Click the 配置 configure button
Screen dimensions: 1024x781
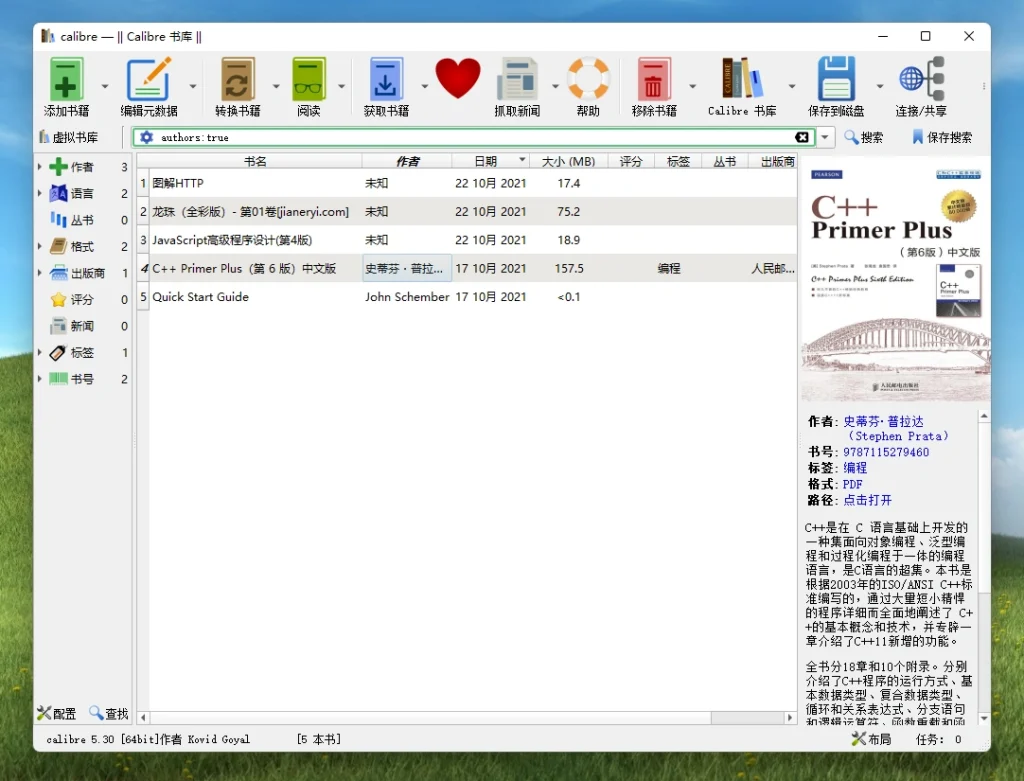click(x=56, y=713)
